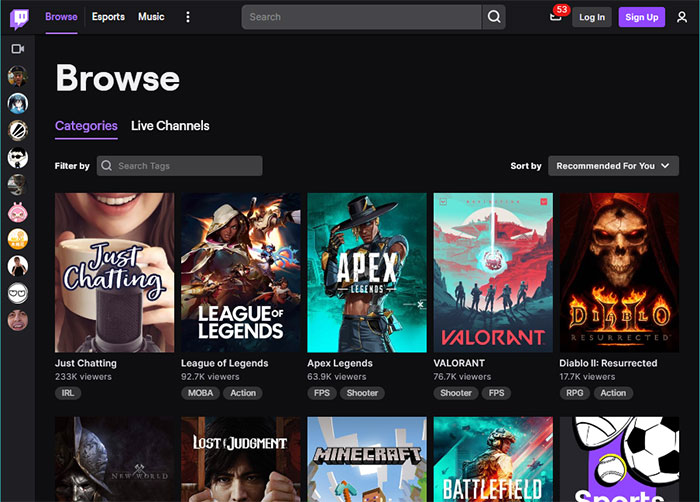Open the Sports category cover
Image resolution: width=700 pixels, height=502 pixels.
pos(619,459)
